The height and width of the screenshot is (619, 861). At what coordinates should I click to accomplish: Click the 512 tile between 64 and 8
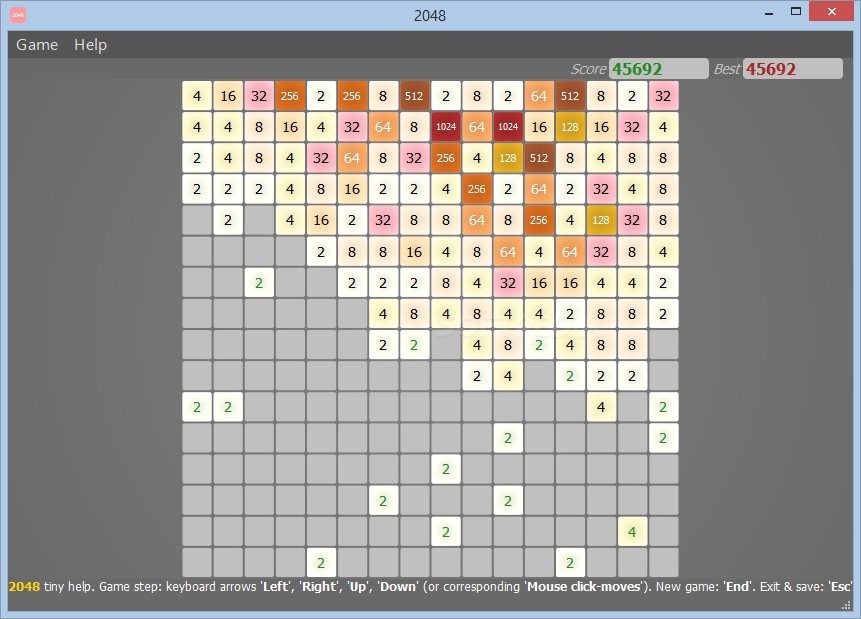pos(569,96)
